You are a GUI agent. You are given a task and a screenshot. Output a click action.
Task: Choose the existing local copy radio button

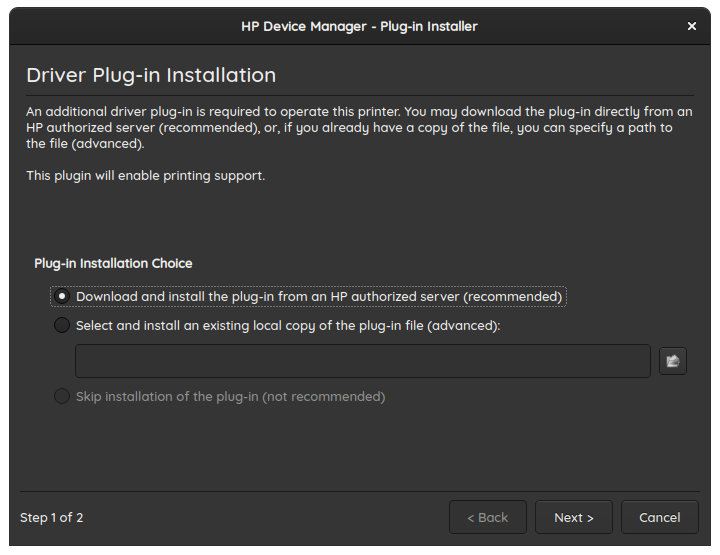pyautogui.click(x=62, y=325)
